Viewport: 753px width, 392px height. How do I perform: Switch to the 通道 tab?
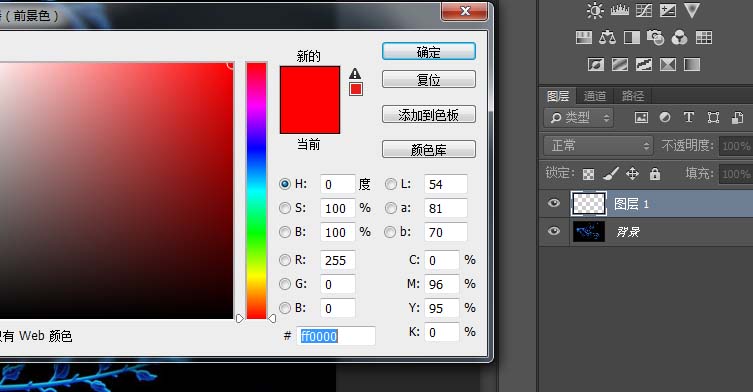(x=595, y=96)
